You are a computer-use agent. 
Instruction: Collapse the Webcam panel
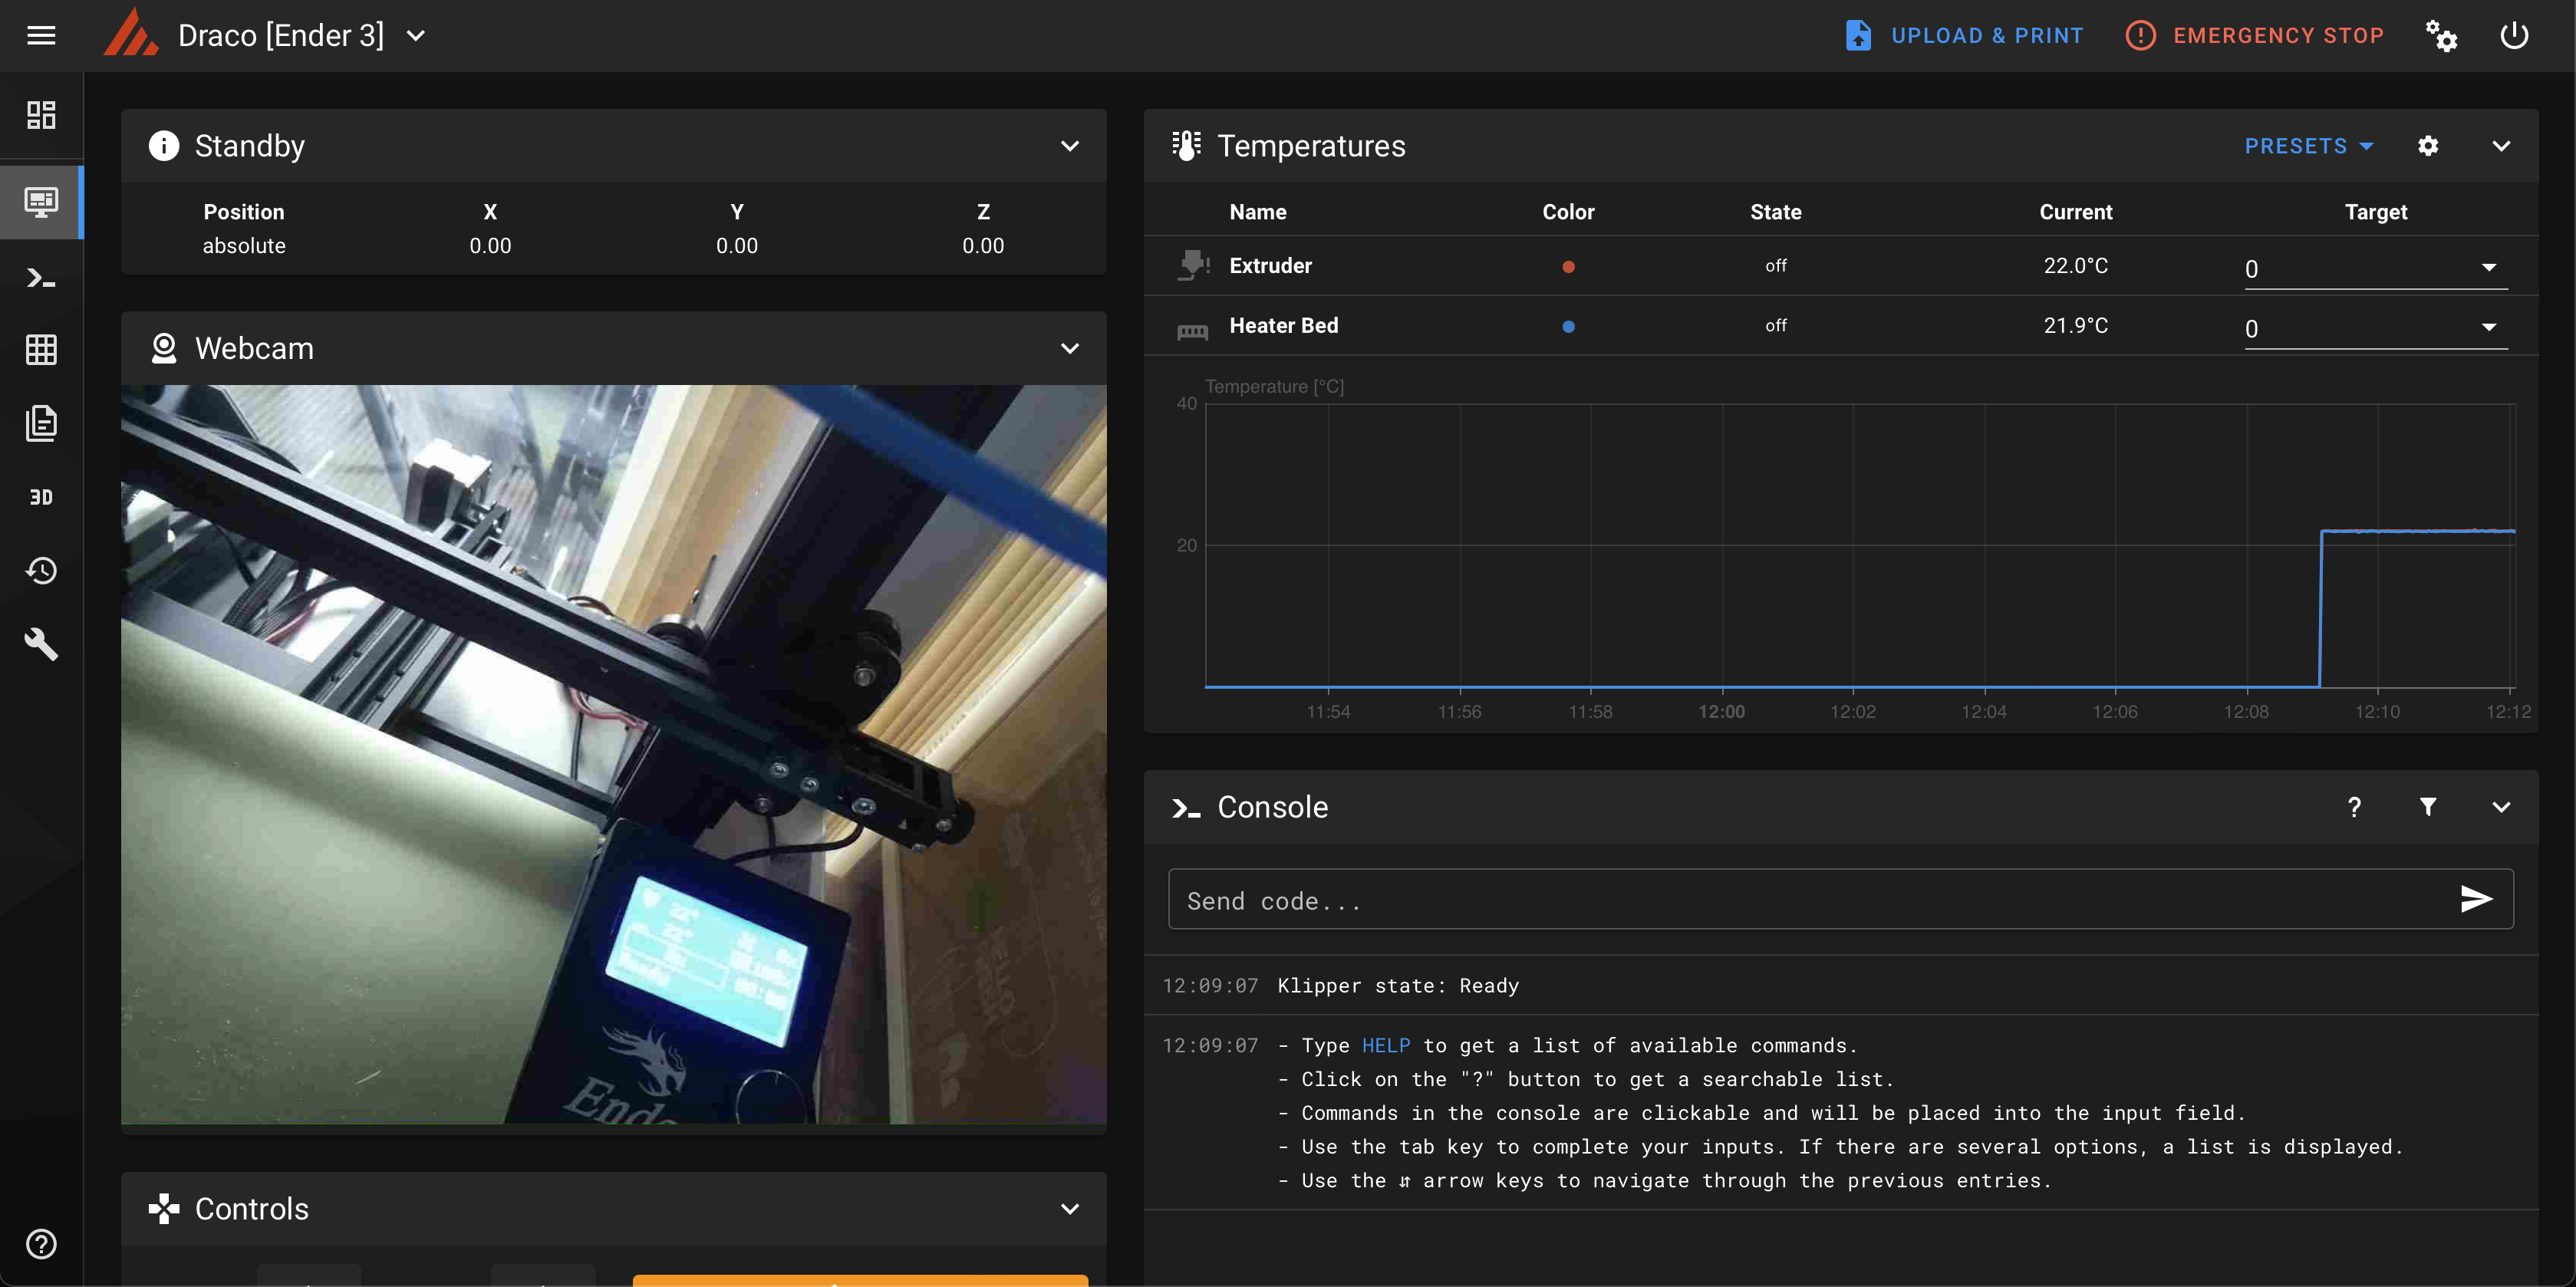click(x=1069, y=348)
